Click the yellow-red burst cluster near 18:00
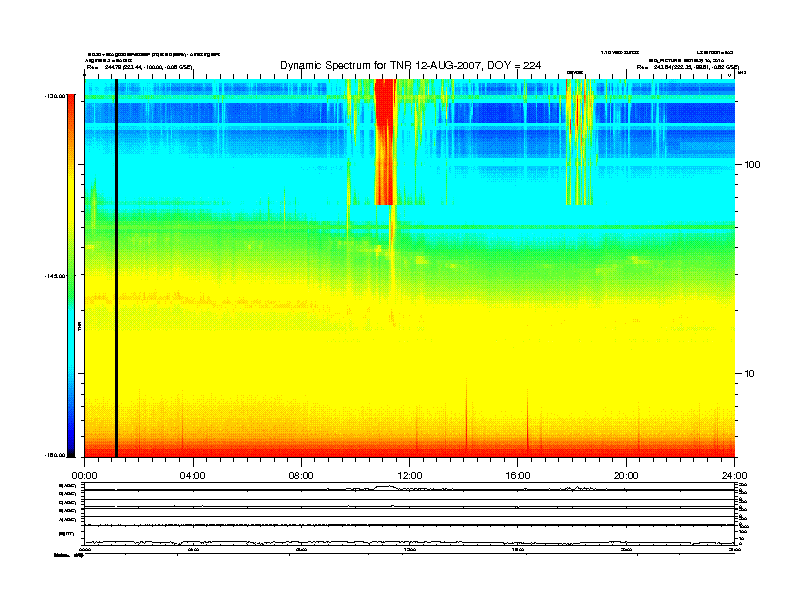Image resolution: width=792 pixels, height=612 pixels. (579, 141)
